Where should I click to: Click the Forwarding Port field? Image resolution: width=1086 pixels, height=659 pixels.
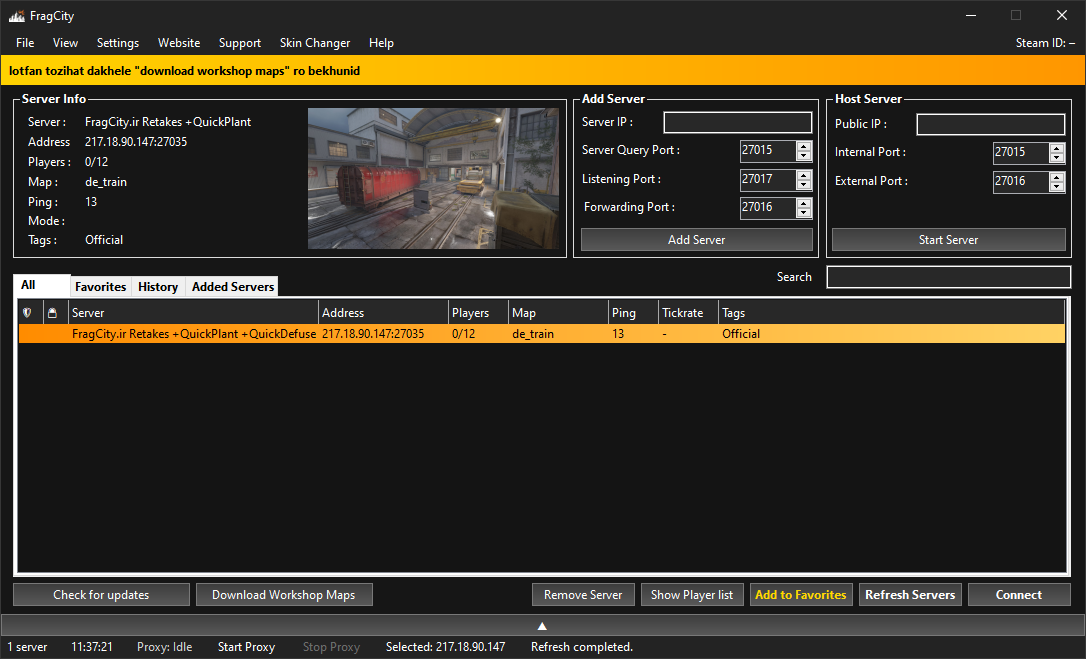768,207
